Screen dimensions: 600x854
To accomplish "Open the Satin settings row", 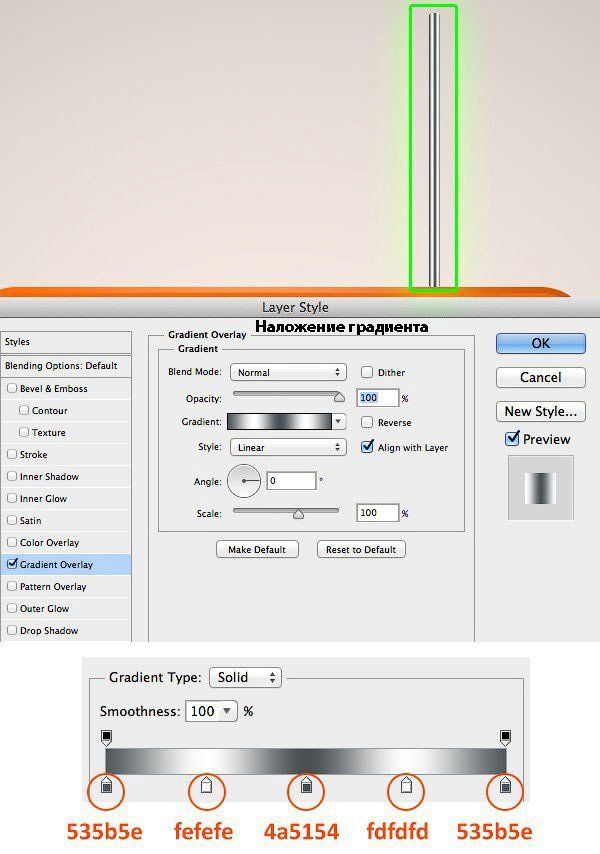I will pos(66,520).
